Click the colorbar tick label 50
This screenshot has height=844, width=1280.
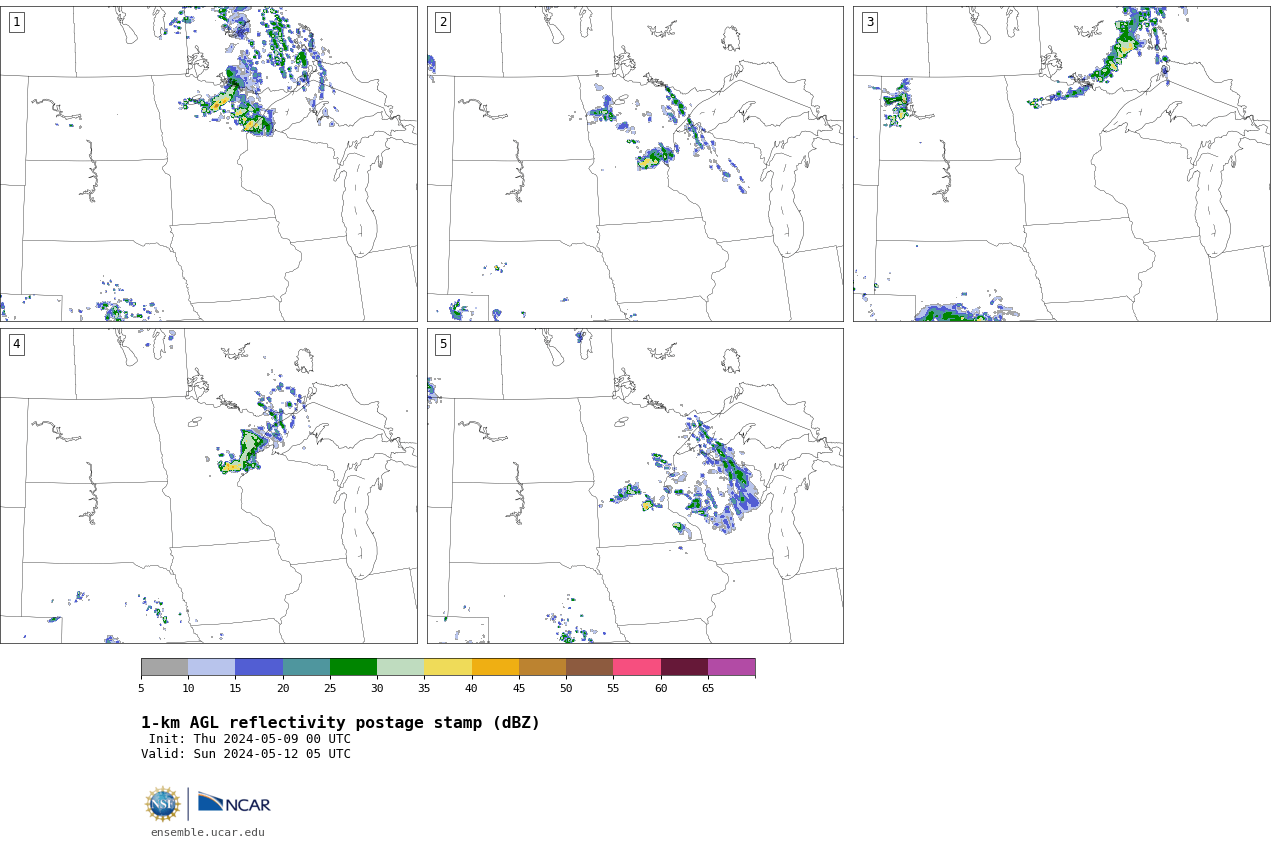[566, 688]
